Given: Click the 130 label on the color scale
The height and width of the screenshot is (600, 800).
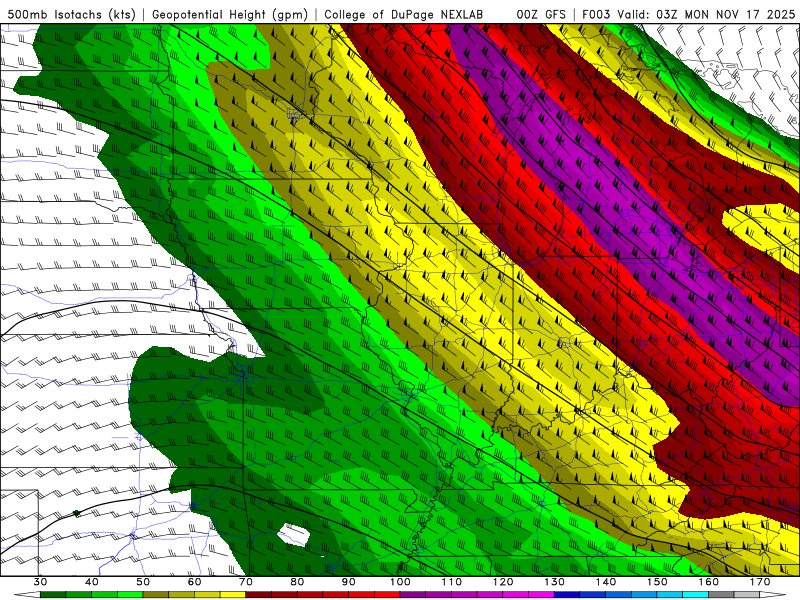Looking at the screenshot, I should tap(554, 582).
